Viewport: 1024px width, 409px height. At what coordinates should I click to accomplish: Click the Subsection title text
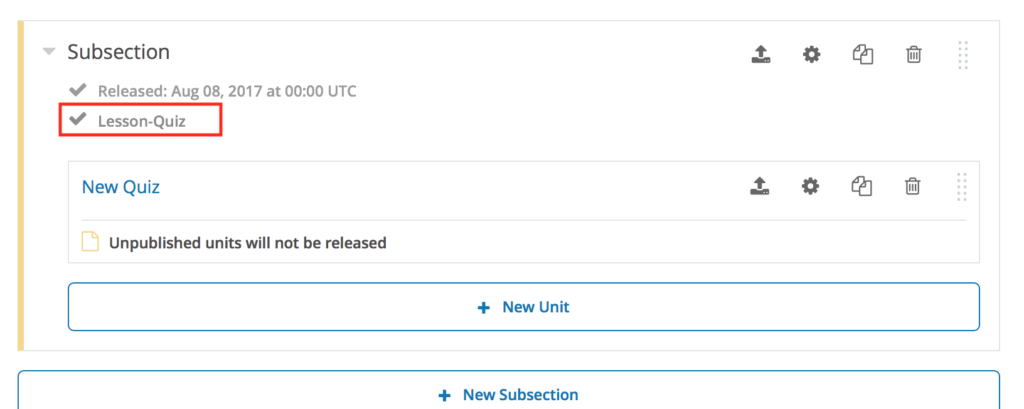pyautogui.click(x=119, y=52)
